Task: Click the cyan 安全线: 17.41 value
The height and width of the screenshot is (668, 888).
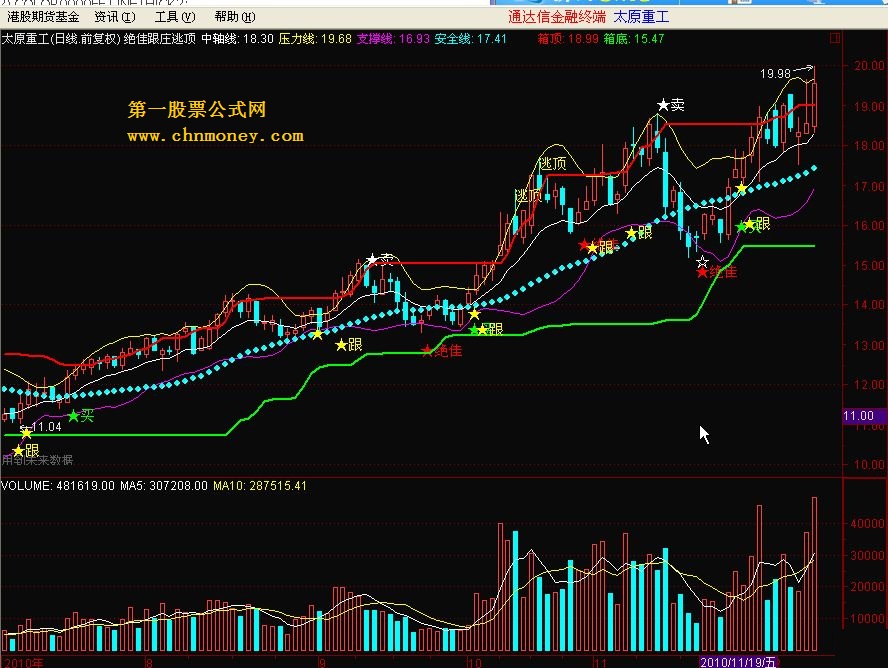Action: click(471, 38)
